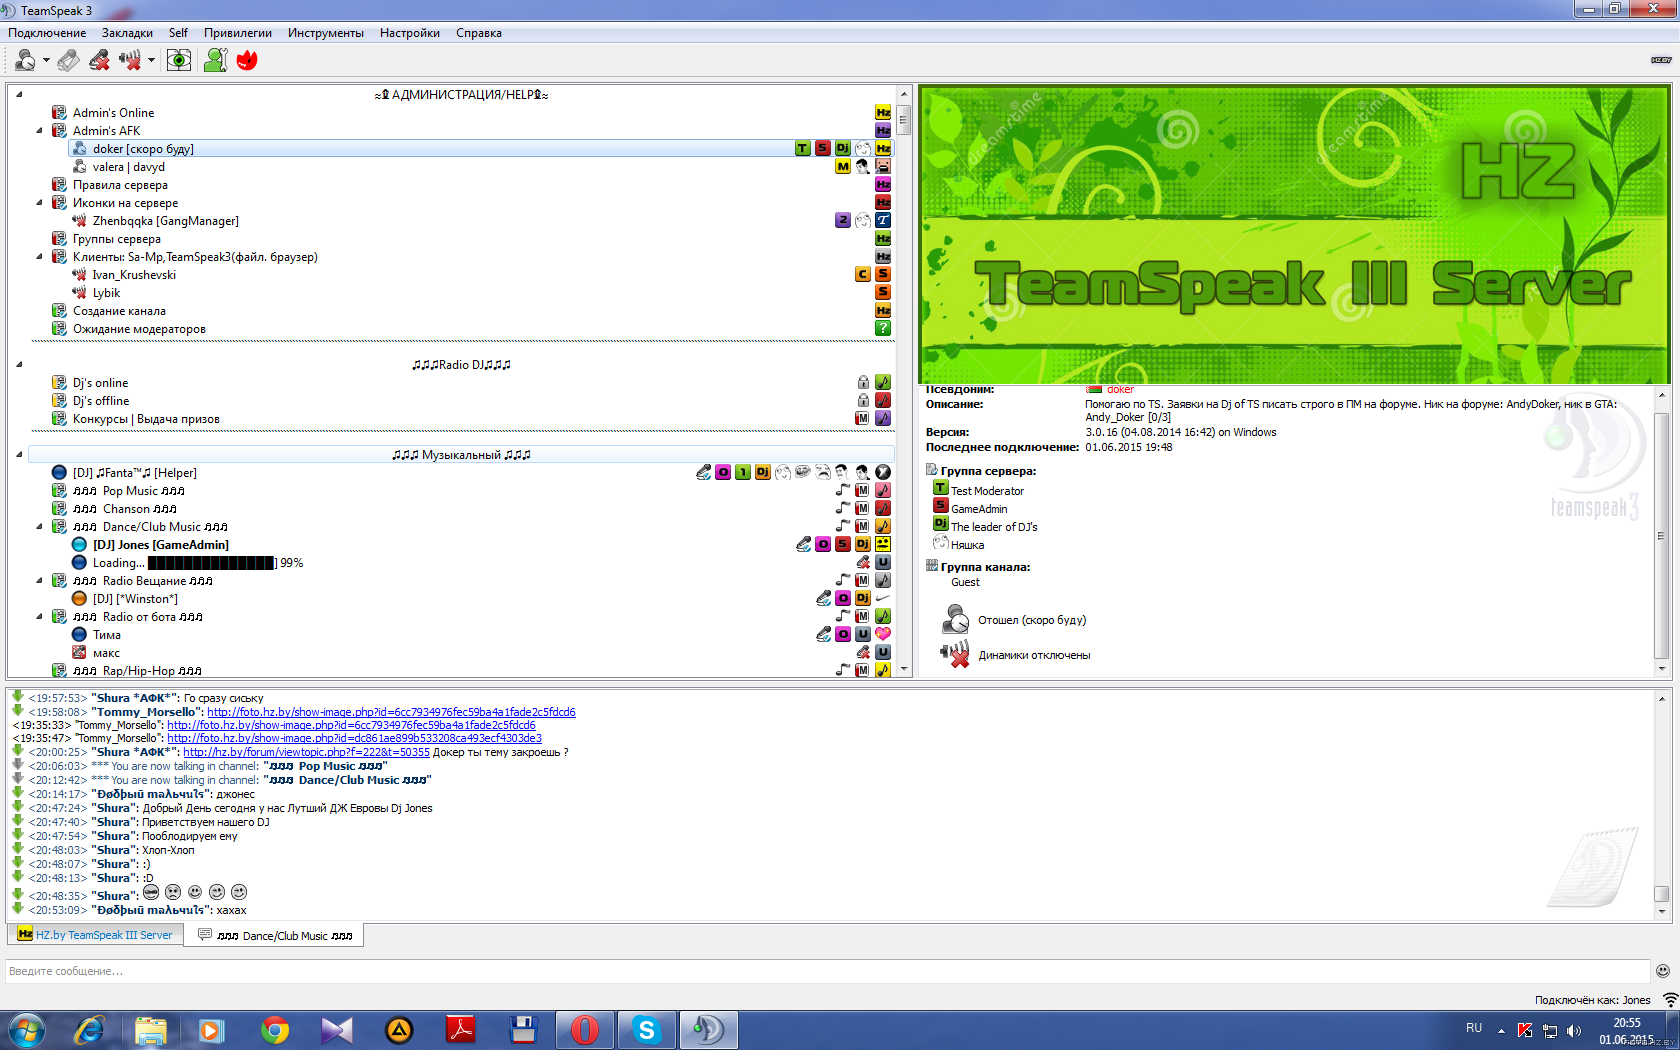Click the muted mic icon on Loading row

tap(863, 563)
